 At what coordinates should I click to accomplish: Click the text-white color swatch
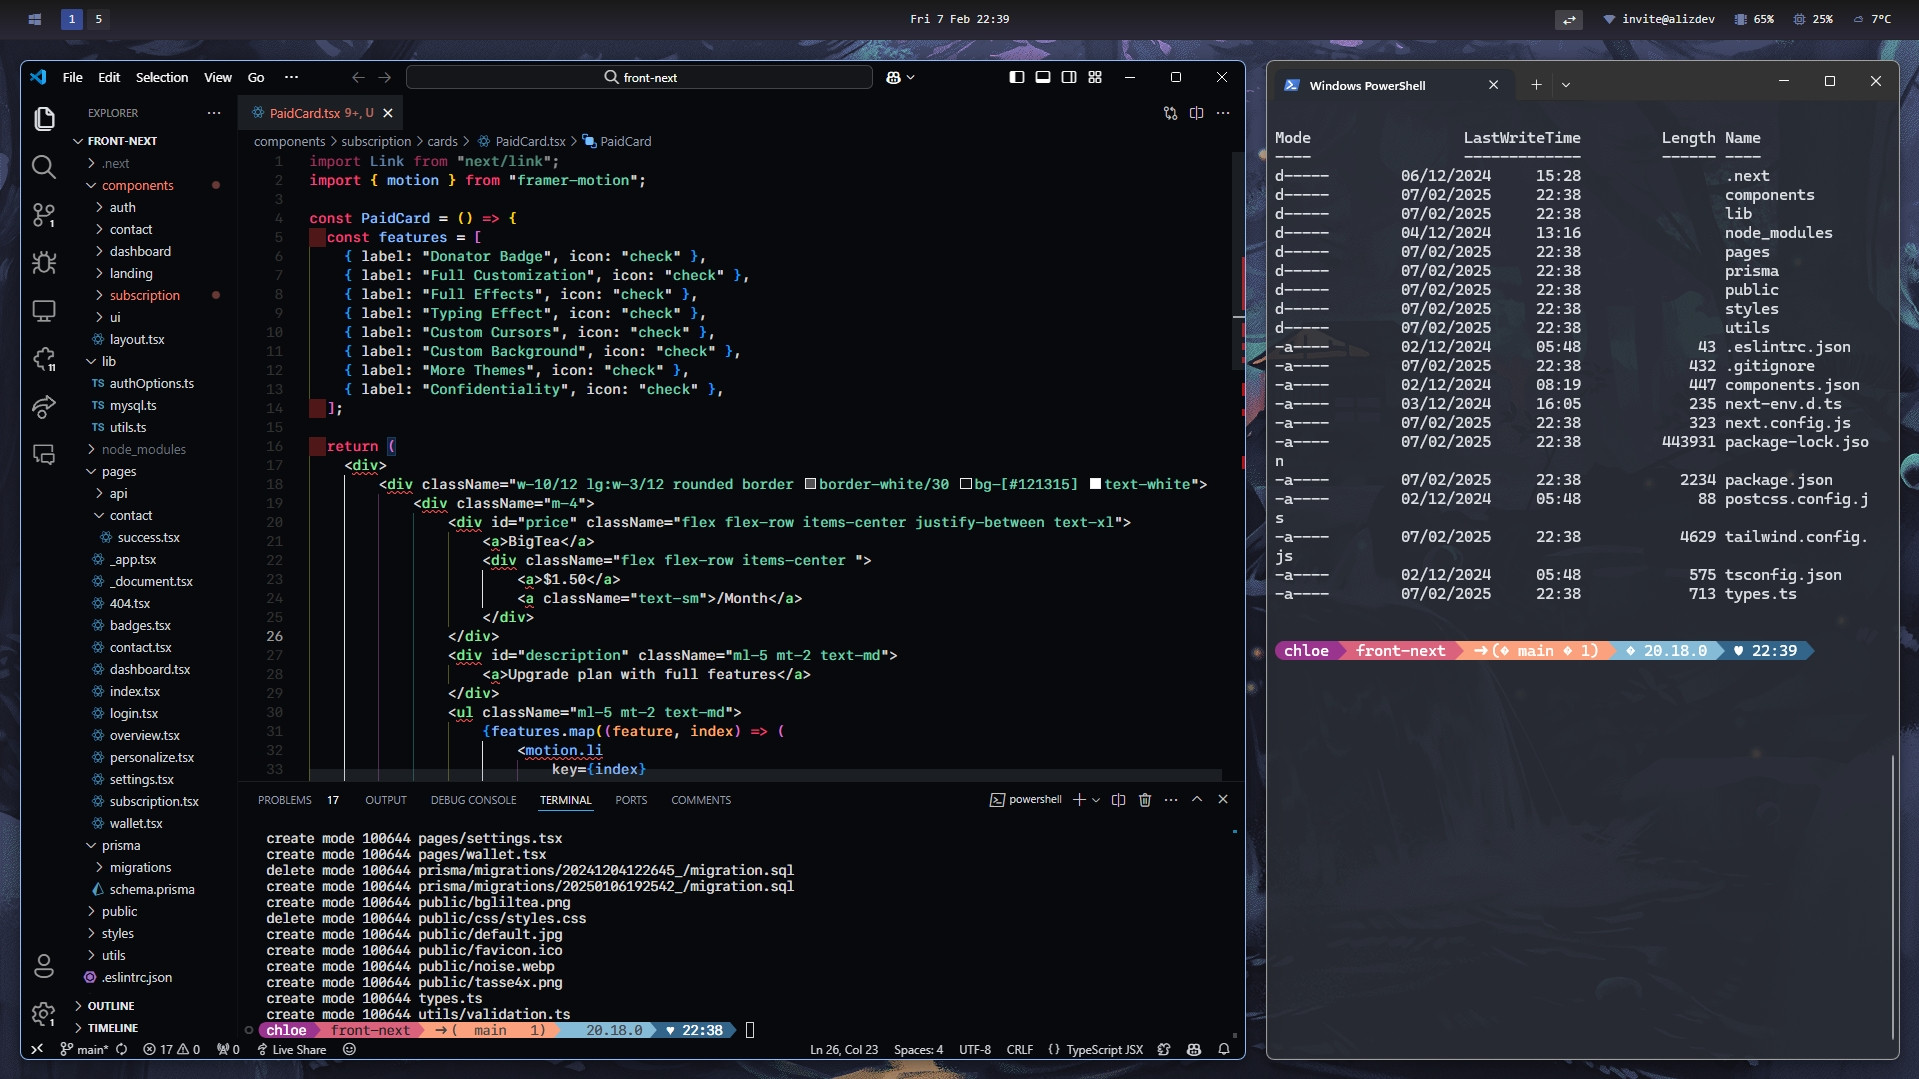pos(1095,484)
